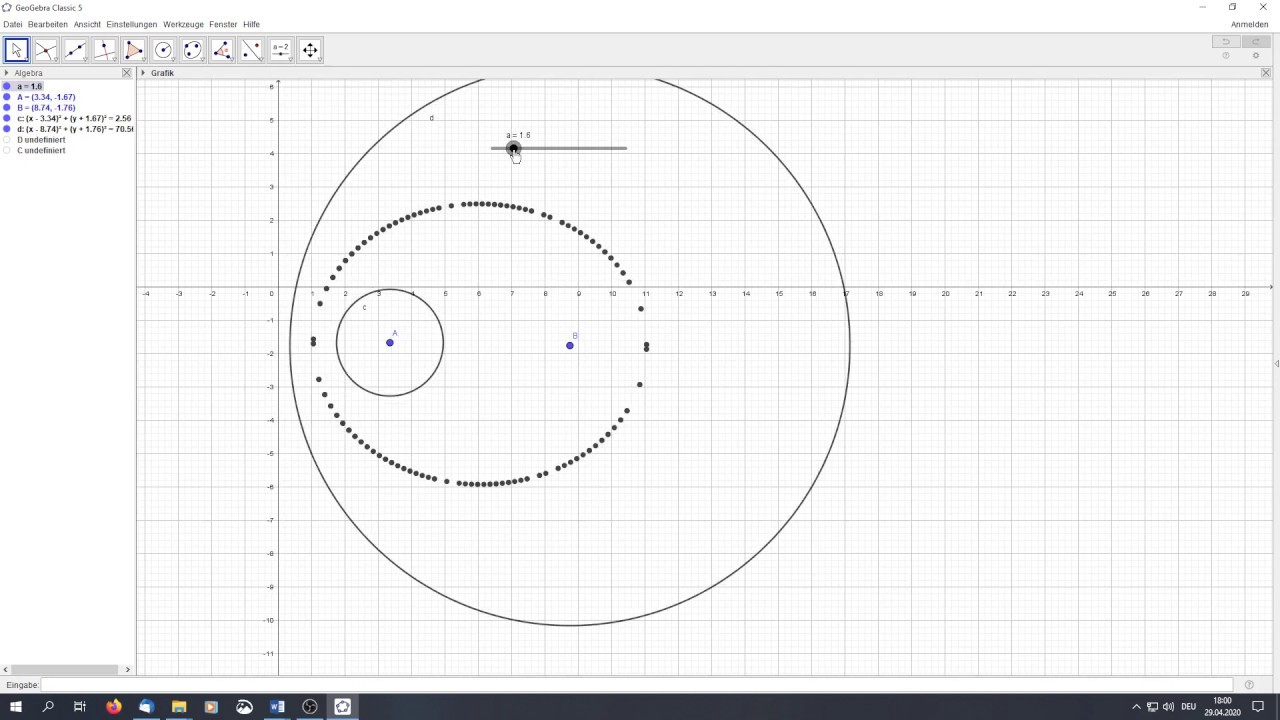Open File Explorer from the taskbar
Image resolution: width=1280 pixels, height=720 pixels.
179,707
